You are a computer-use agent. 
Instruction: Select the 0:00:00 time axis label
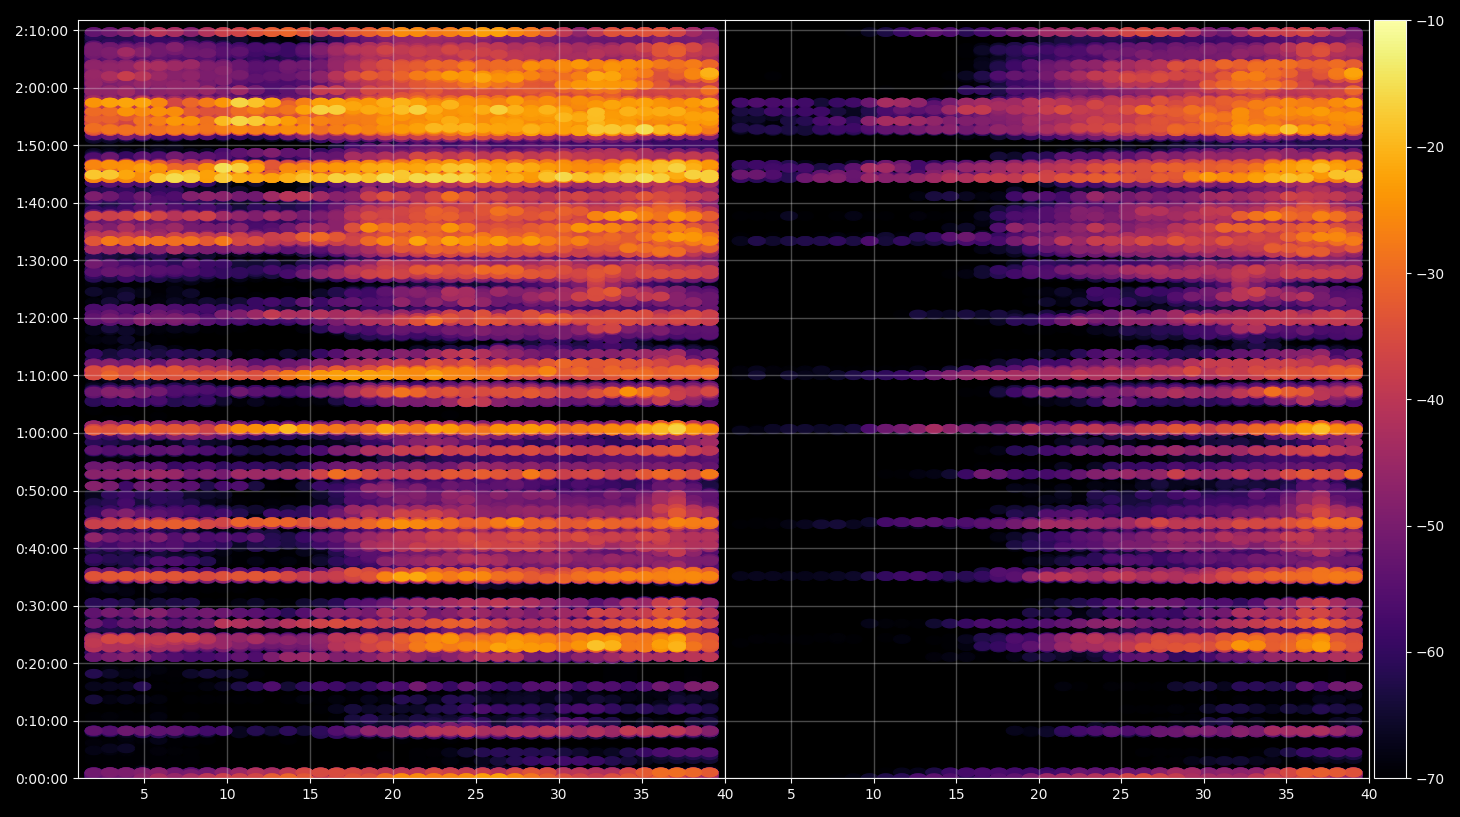[41, 779]
